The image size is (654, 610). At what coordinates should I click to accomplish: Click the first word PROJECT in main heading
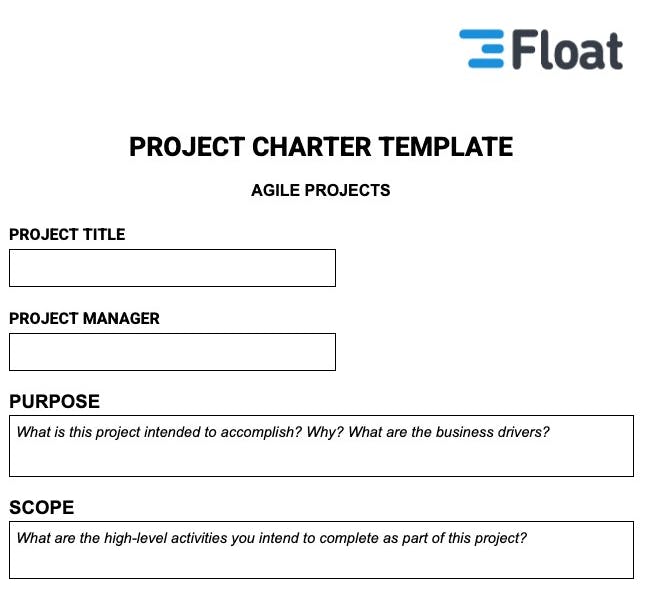182,148
